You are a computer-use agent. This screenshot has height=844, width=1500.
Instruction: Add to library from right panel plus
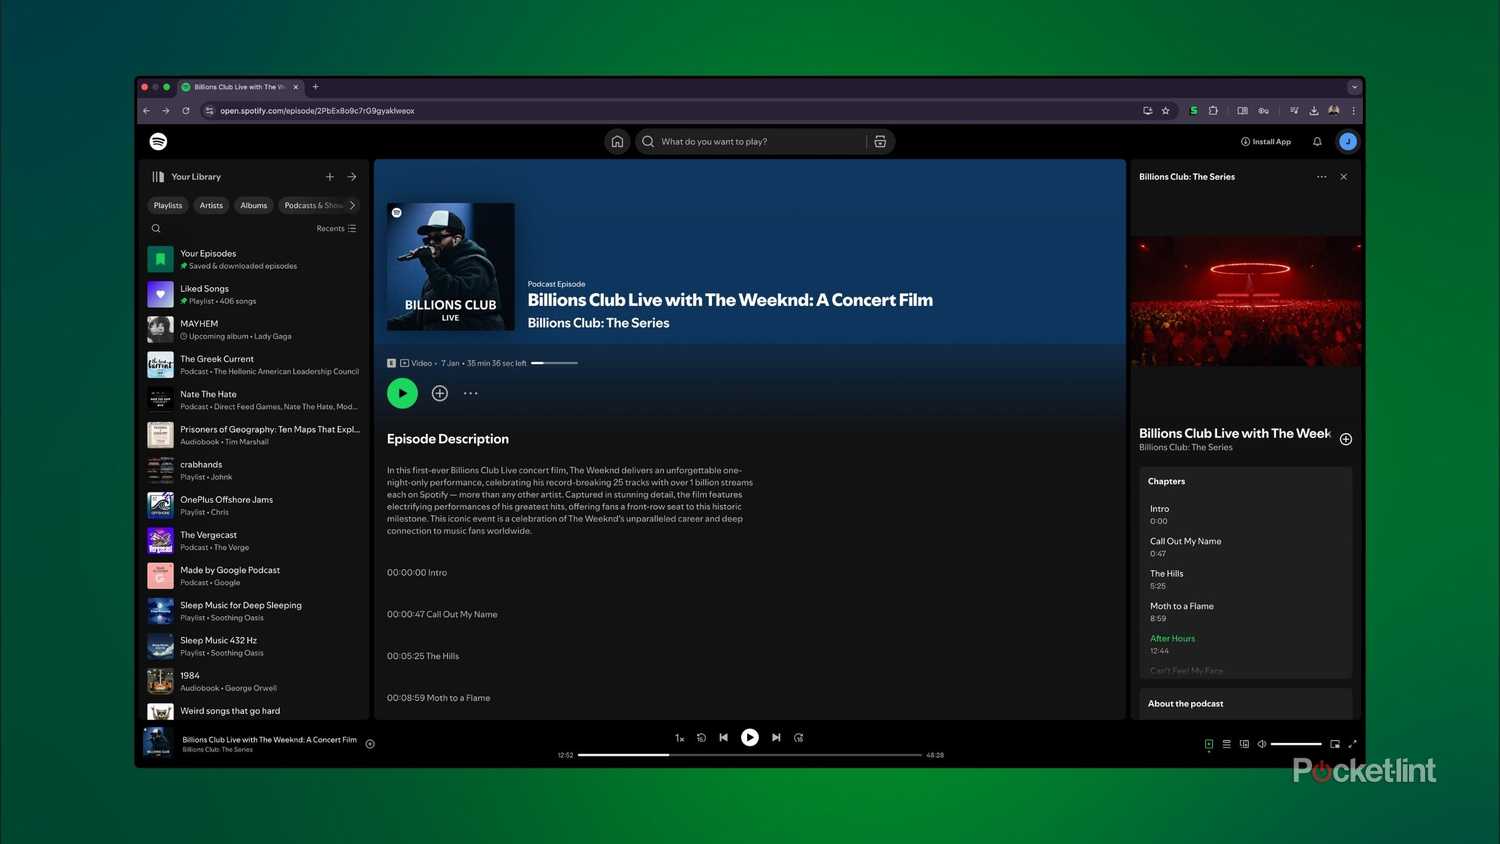click(1346, 439)
